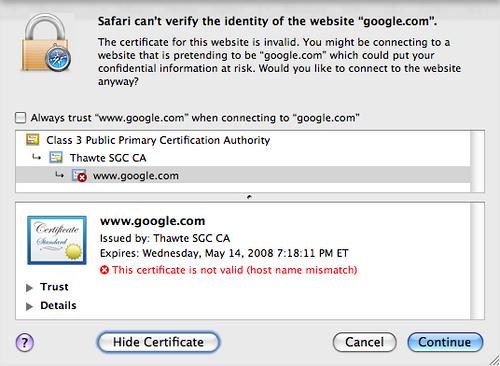This screenshot has height=366, width=500.
Task: Select Thawte SGC CA in certificate chain
Action: pyautogui.click(x=243, y=158)
